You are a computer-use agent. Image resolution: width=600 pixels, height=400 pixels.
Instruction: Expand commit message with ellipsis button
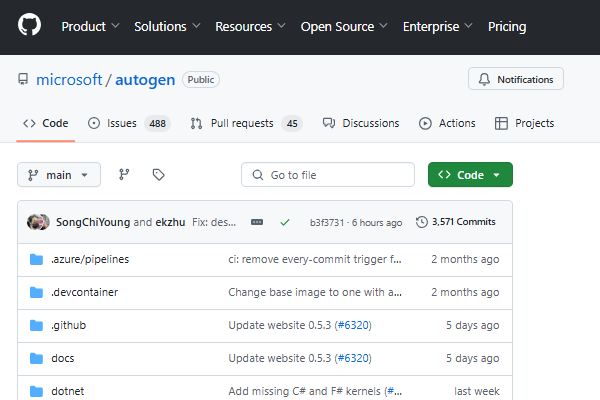(257, 222)
